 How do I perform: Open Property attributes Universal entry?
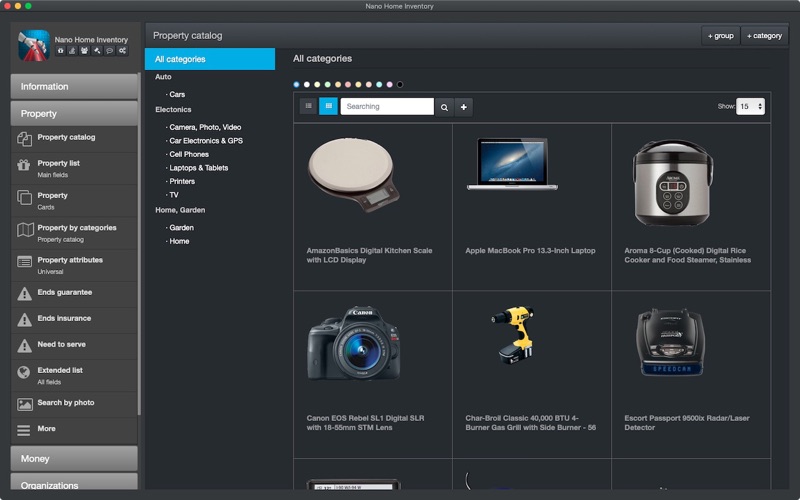74,265
